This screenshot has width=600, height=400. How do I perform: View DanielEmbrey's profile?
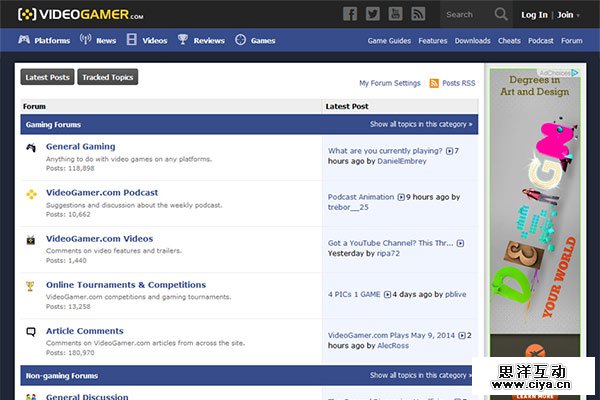click(402, 161)
